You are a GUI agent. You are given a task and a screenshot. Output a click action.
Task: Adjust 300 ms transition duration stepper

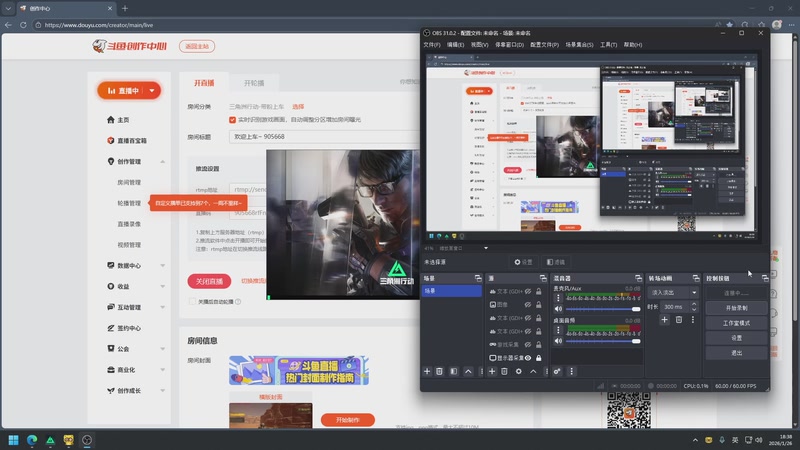(x=694, y=307)
